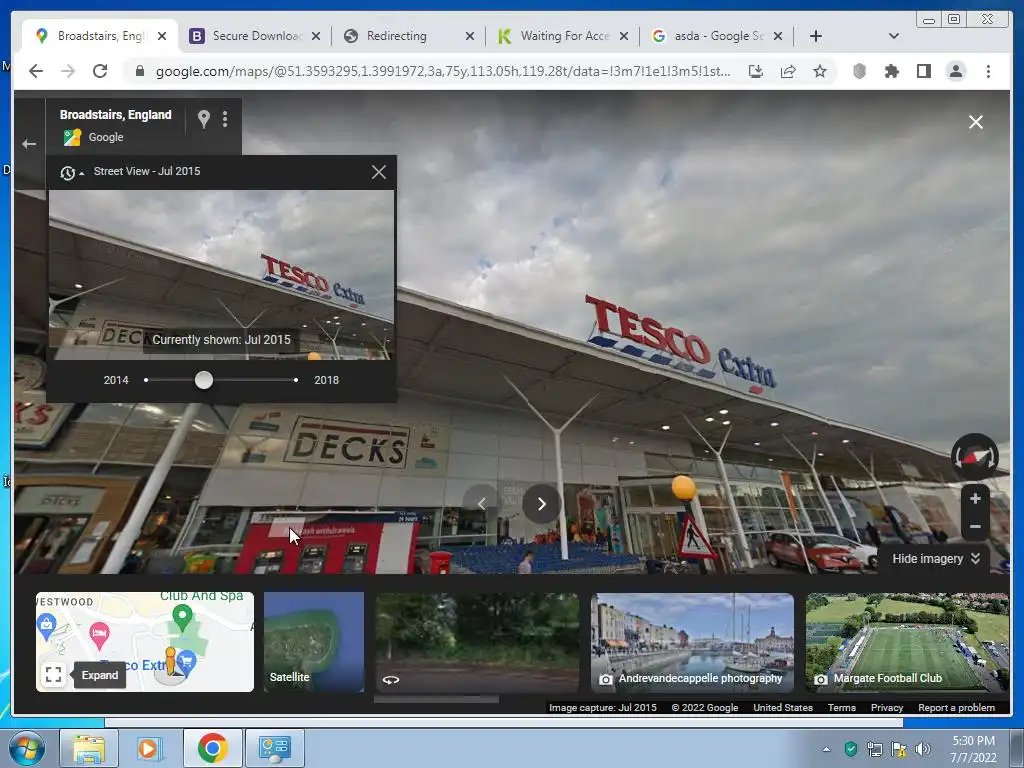Click the browser address bar URL
The height and width of the screenshot is (768, 1024).
(x=443, y=71)
